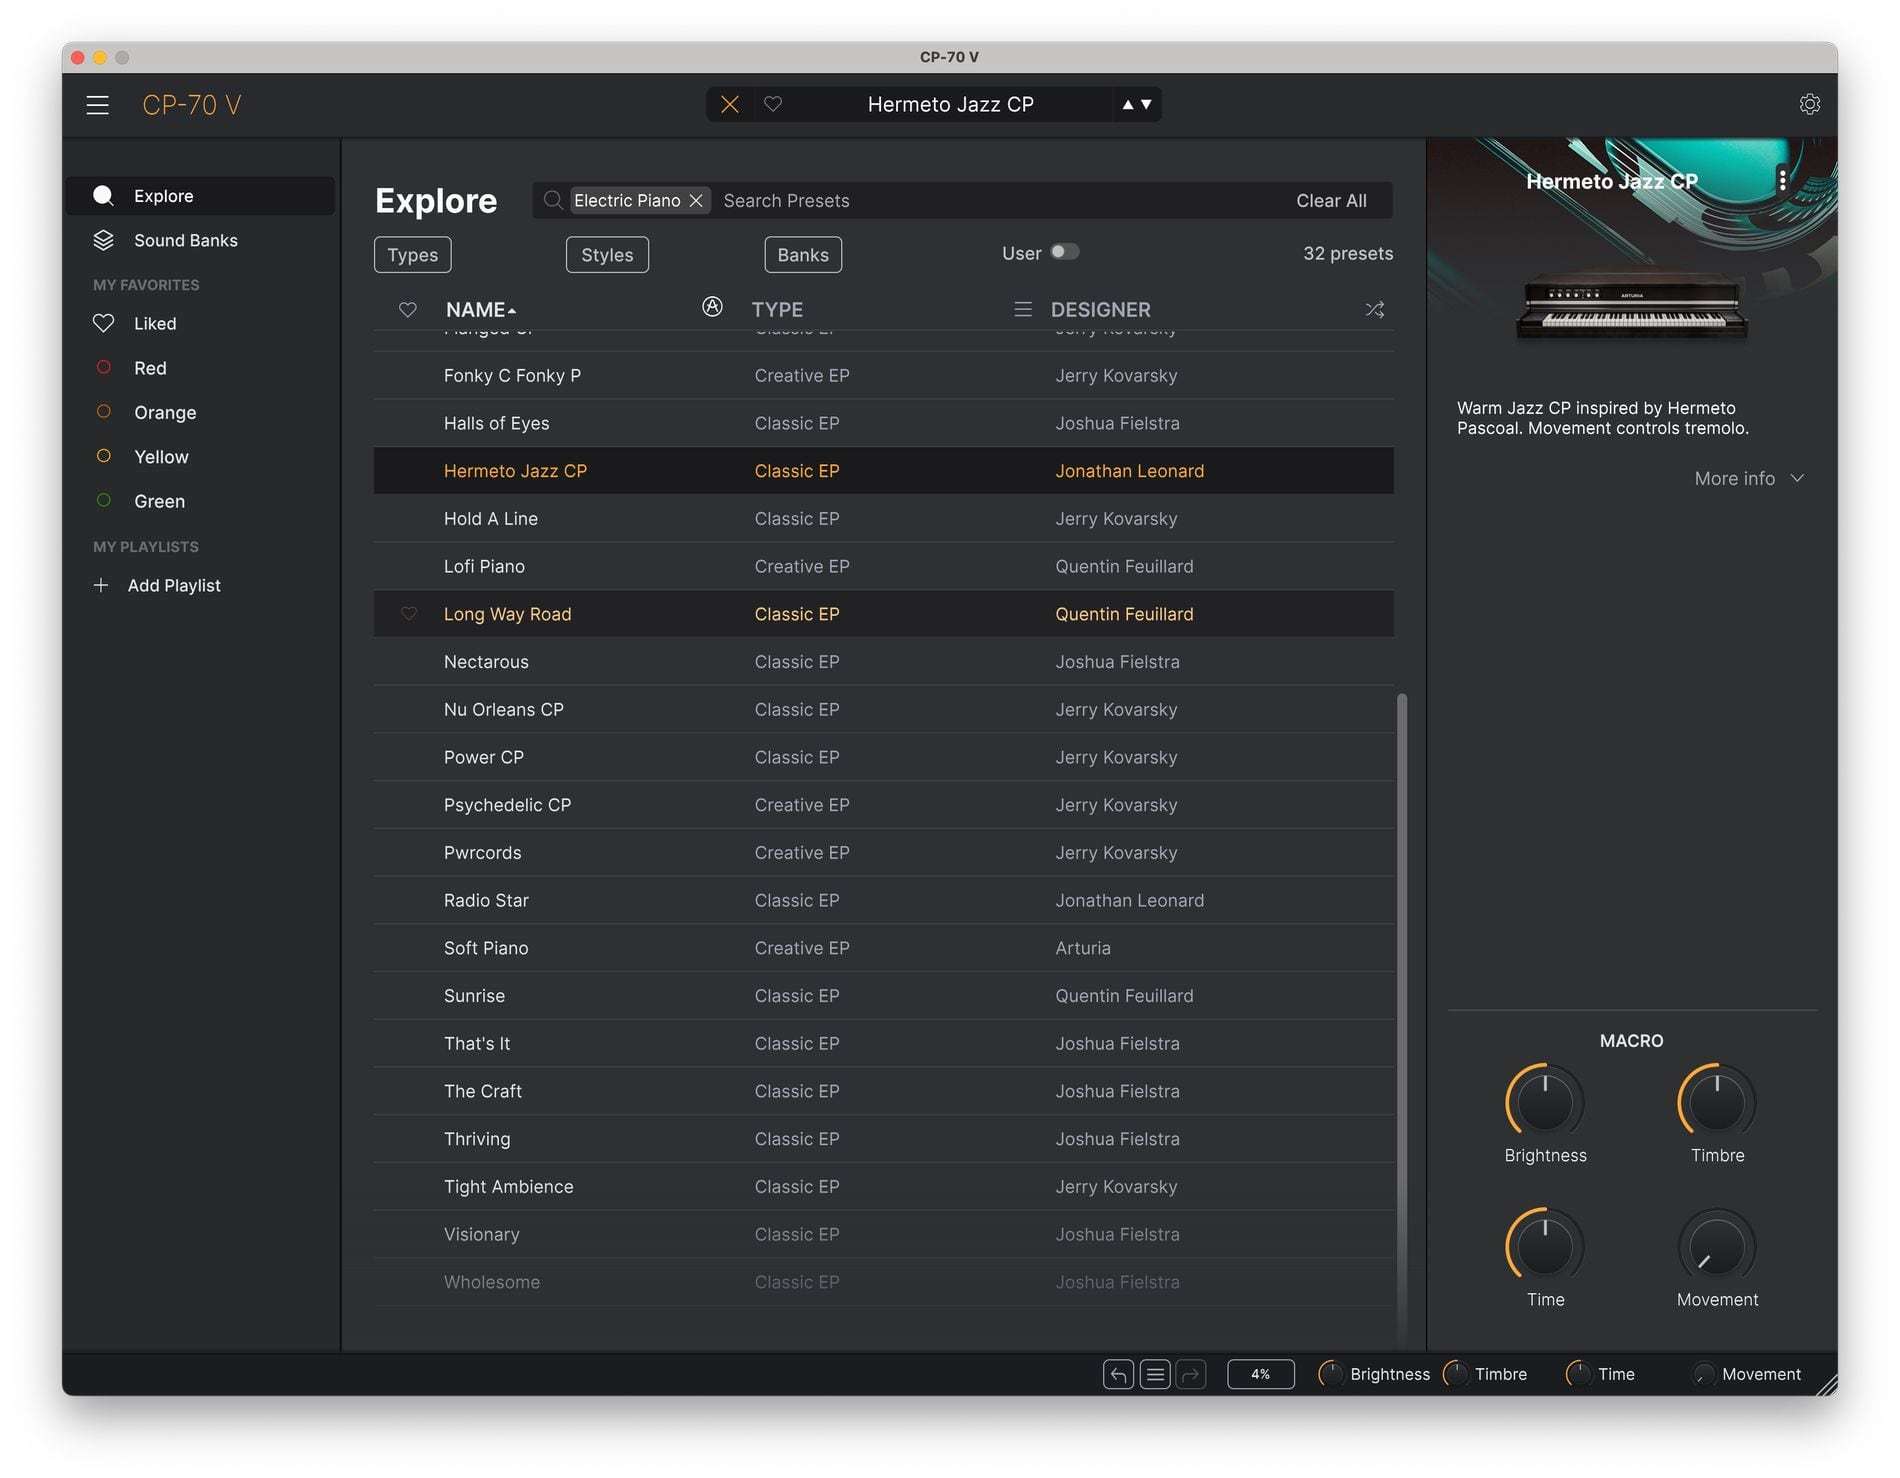Toggle the like heart on Long Way Road
Viewport: 1900px width, 1478px height.
[x=408, y=614]
